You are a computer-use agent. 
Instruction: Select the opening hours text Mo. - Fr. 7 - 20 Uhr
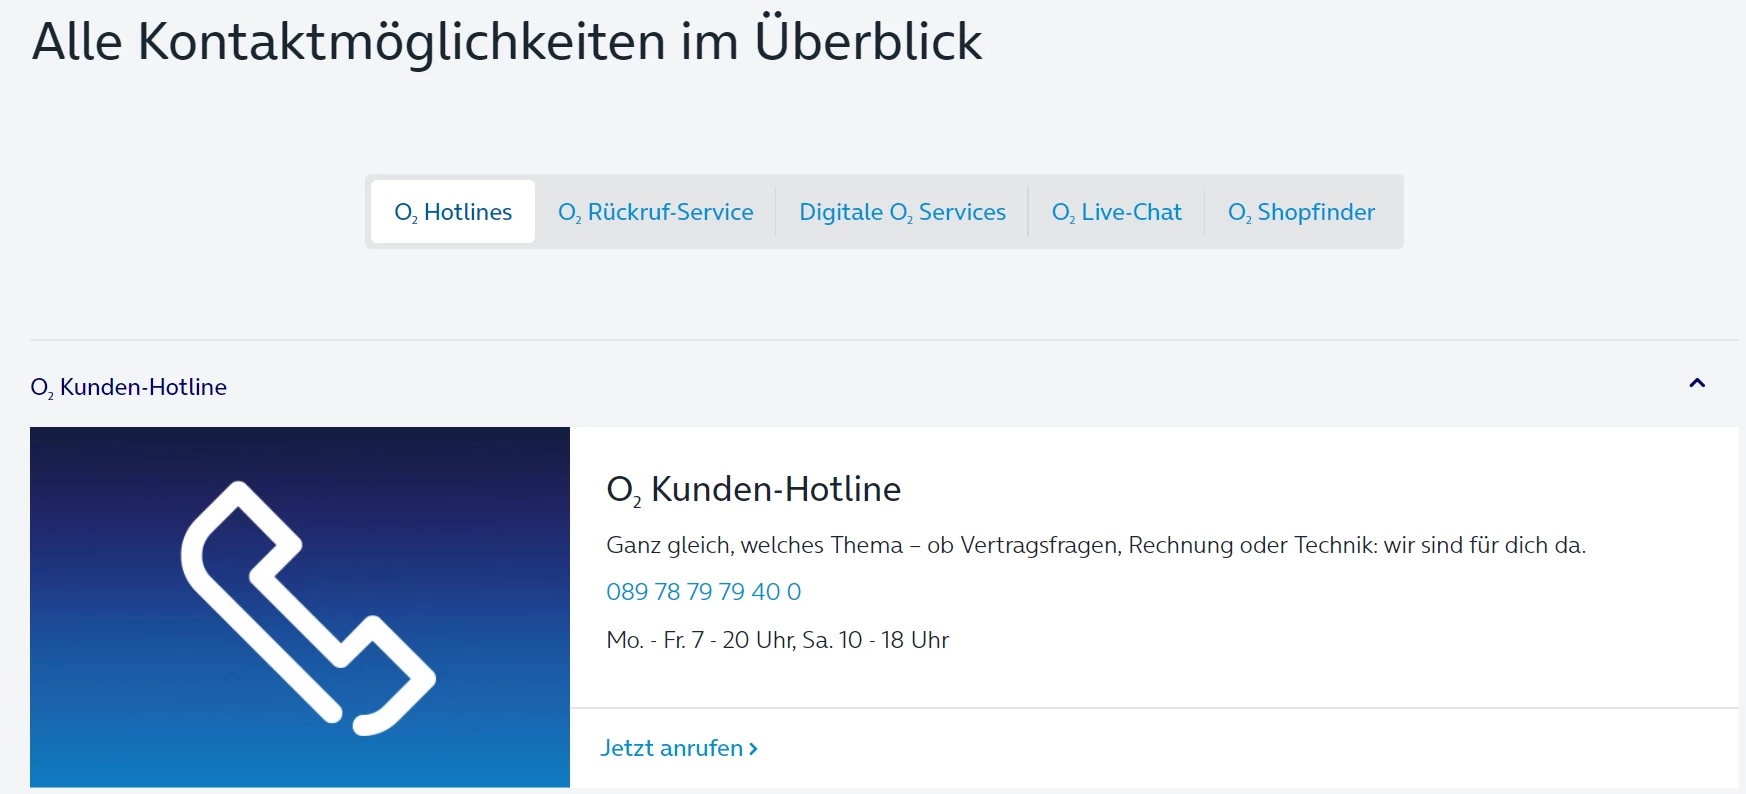pos(701,640)
